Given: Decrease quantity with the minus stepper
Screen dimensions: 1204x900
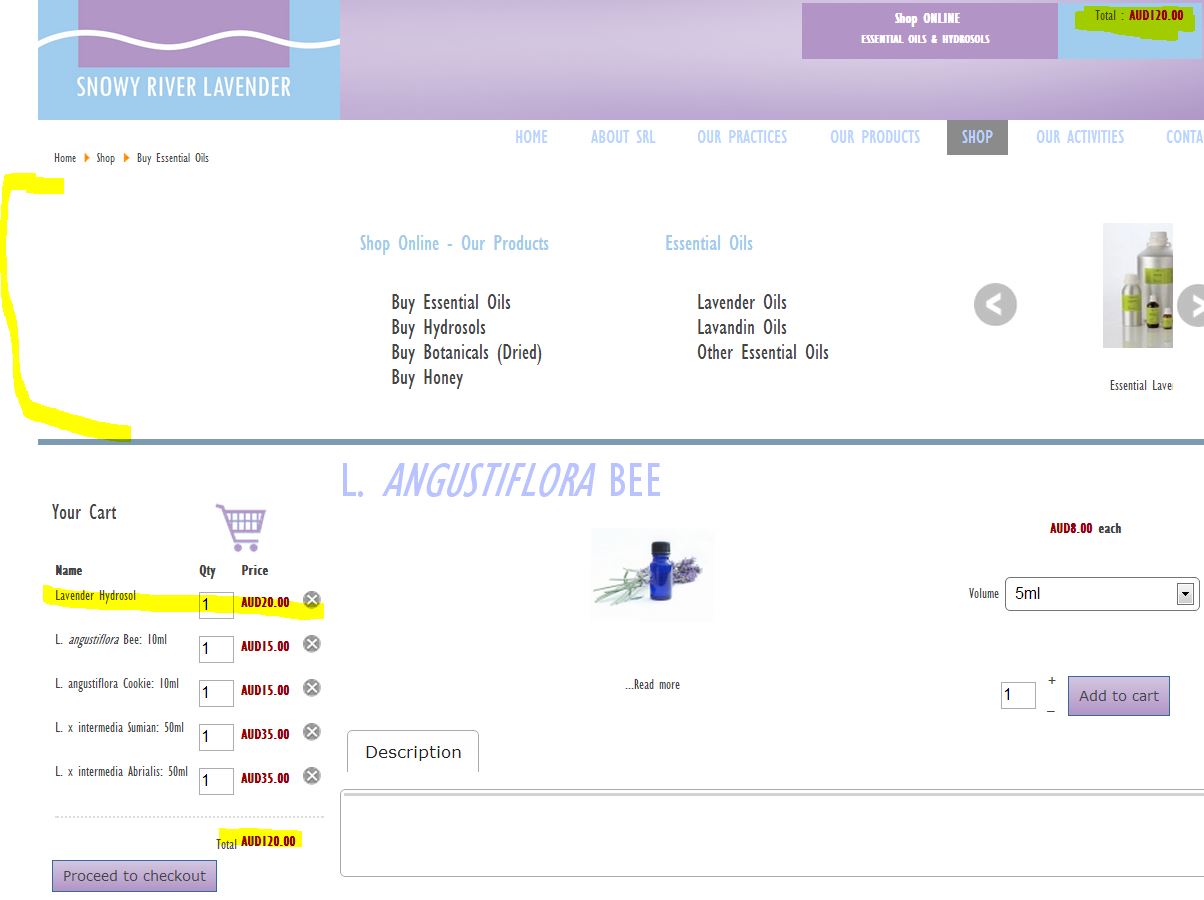Looking at the screenshot, I should pos(1051,710).
